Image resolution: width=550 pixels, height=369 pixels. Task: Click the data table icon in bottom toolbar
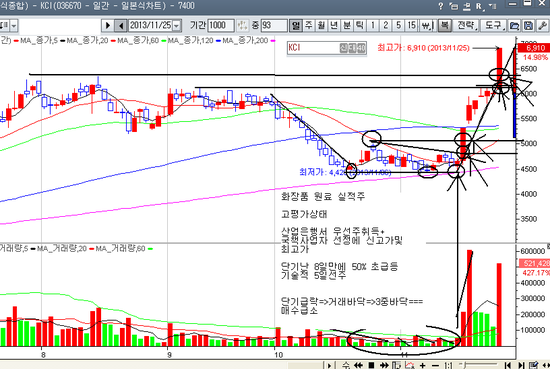396,365
